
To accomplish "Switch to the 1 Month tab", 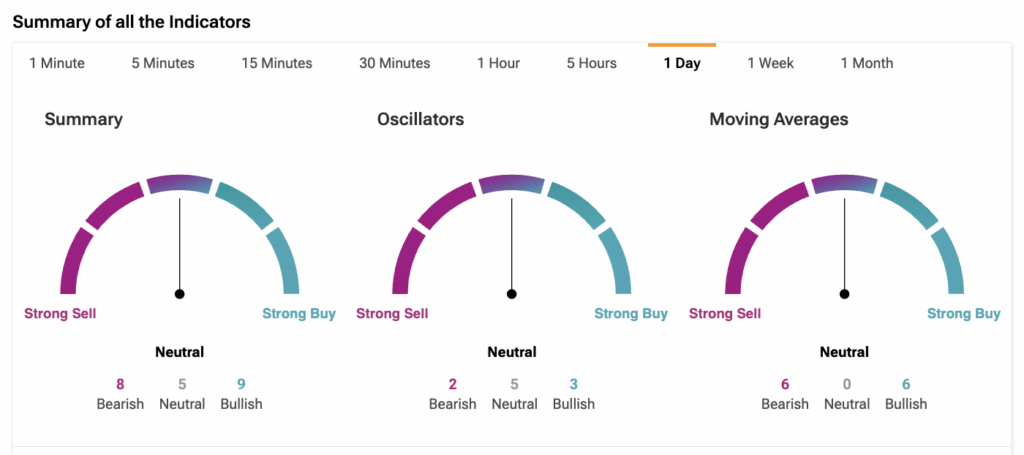I will [867, 63].
